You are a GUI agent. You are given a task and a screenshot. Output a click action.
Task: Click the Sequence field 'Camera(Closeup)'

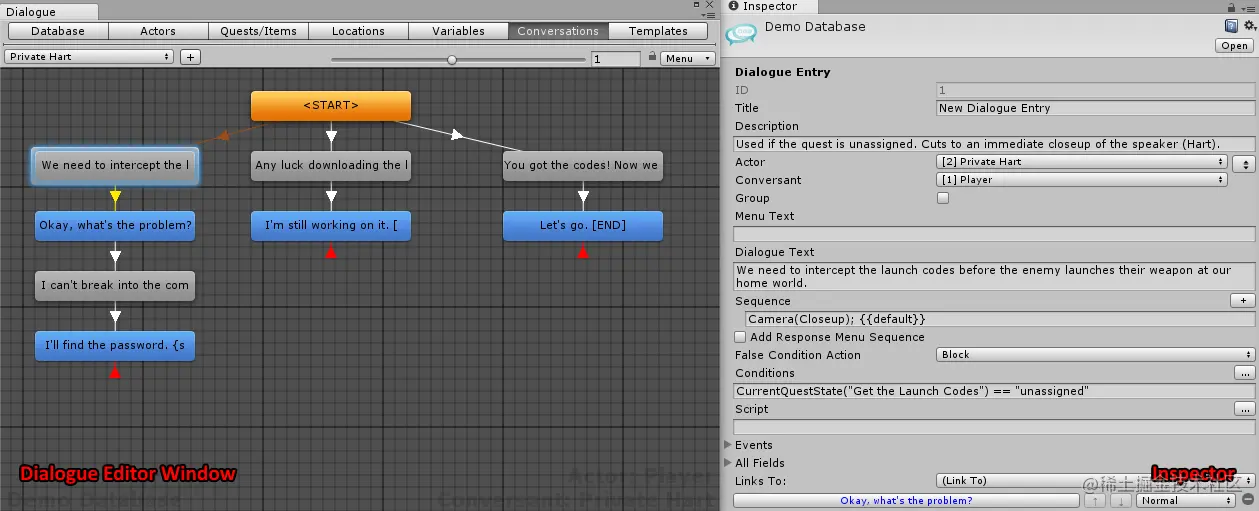[1000, 319]
